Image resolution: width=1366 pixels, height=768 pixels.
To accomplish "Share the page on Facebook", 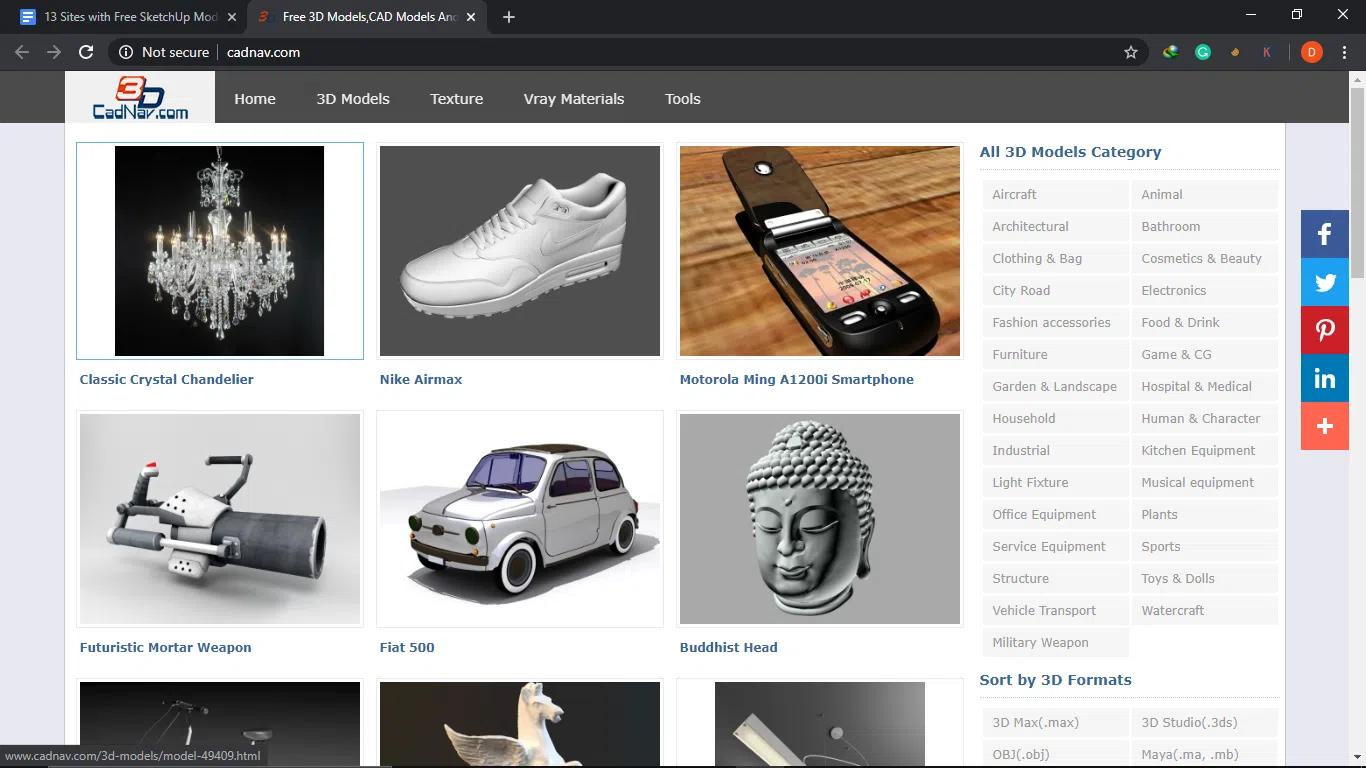I will coord(1324,234).
